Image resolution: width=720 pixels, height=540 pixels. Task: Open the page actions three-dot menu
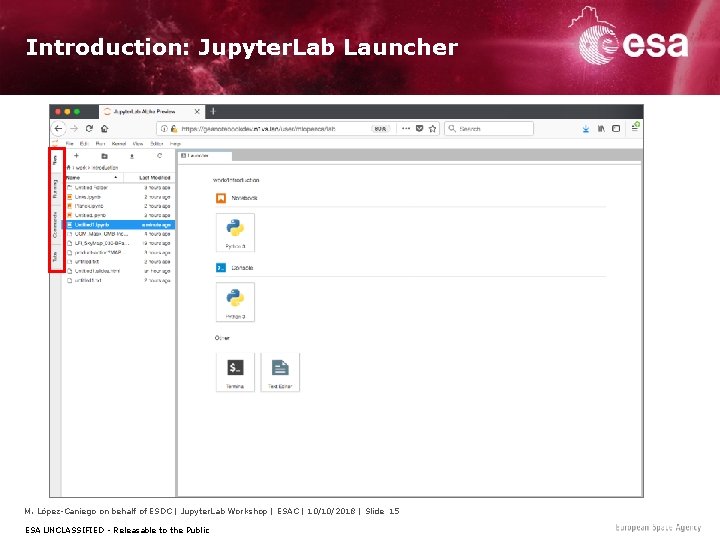(x=406, y=129)
